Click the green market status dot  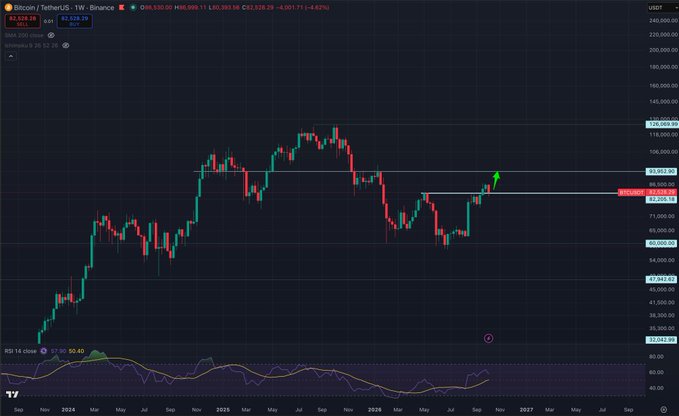[133, 7]
